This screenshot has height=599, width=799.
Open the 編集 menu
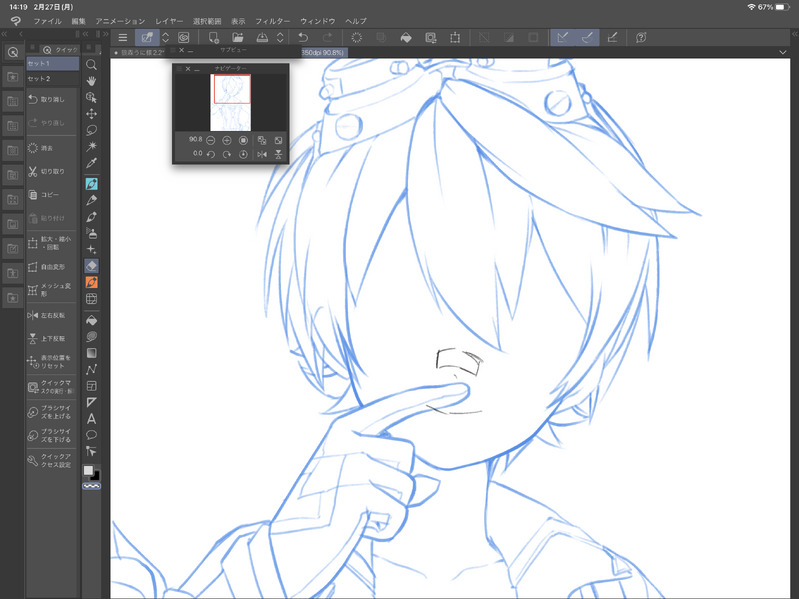(78, 21)
